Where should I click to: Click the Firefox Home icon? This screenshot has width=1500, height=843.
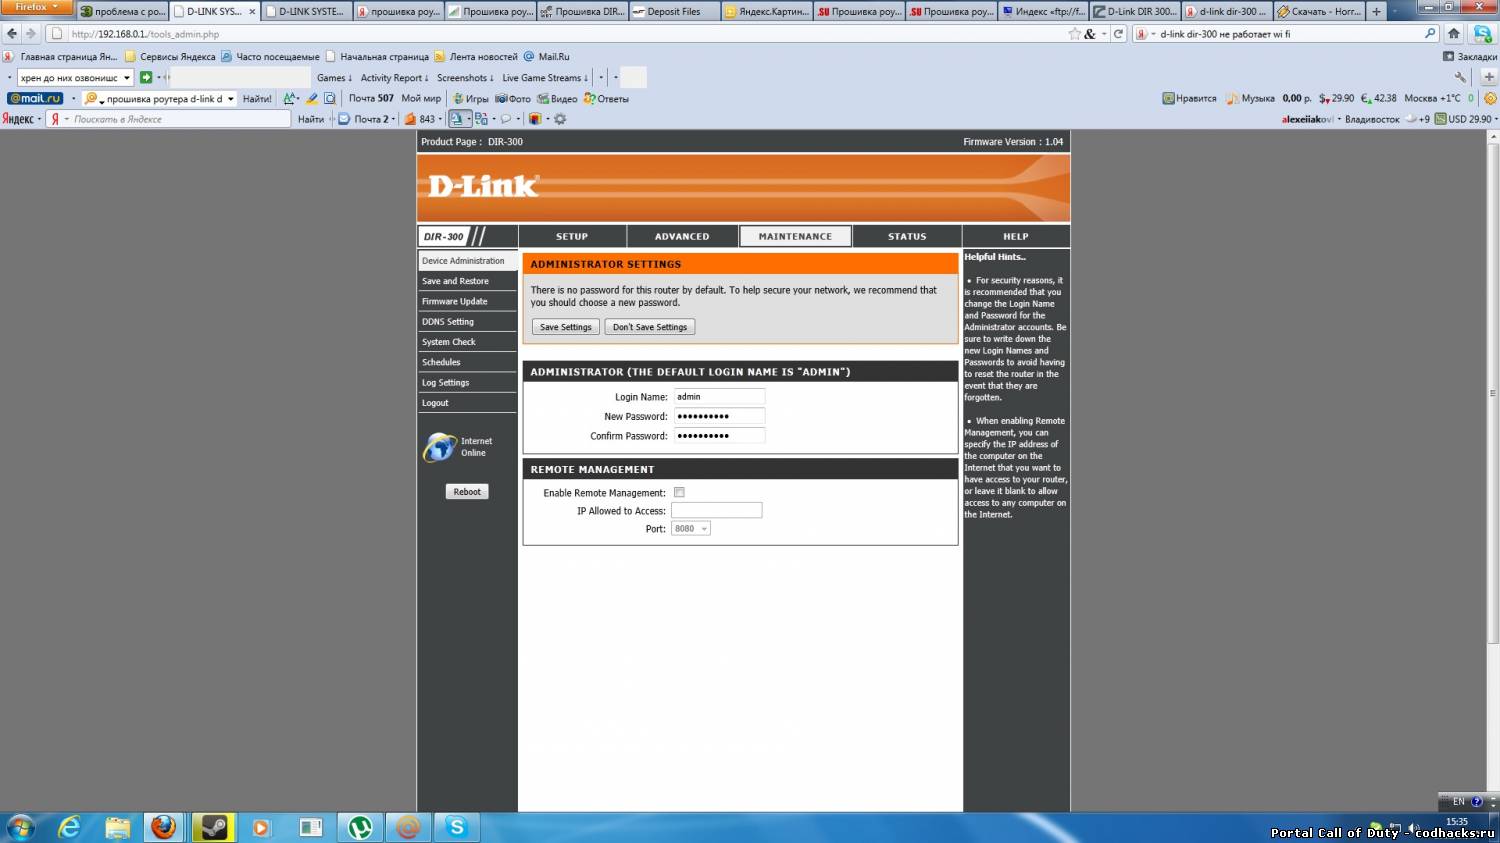pyautogui.click(x=1454, y=34)
